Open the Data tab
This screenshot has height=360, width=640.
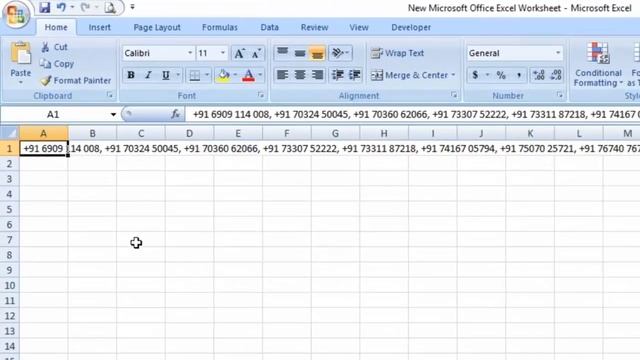click(x=269, y=27)
